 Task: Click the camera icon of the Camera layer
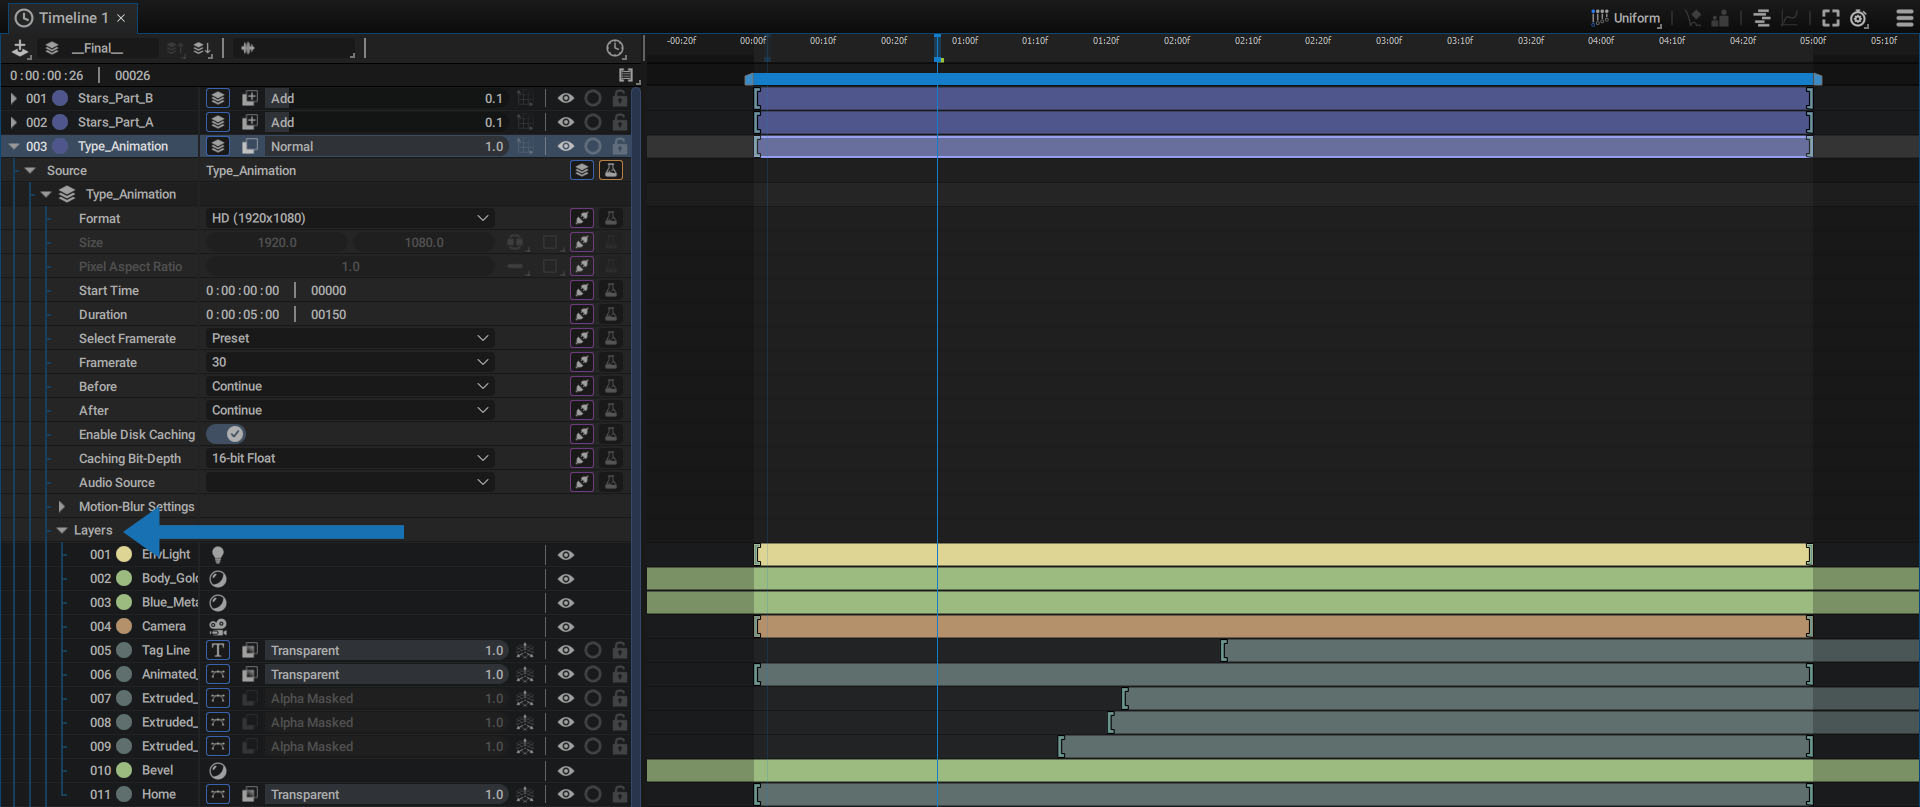tap(218, 626)
